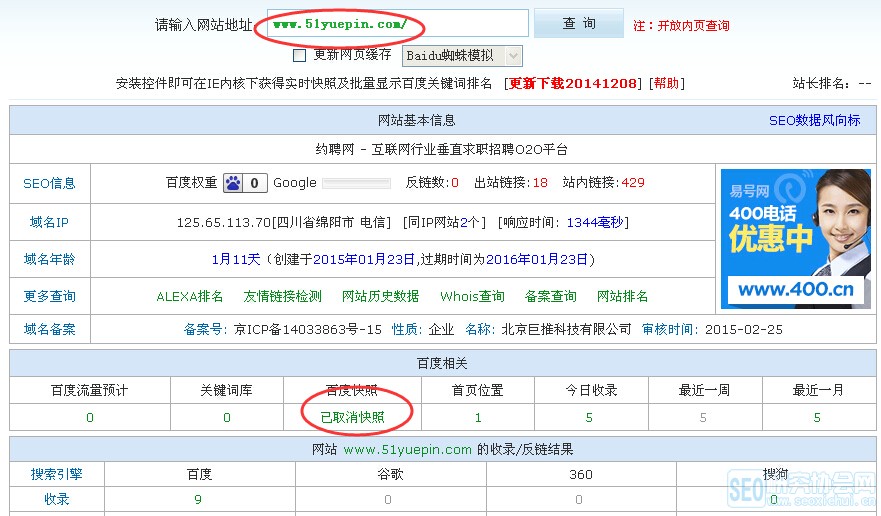Click the 京ICP备14033863号-15 record number
This screenshot has width=881, height=516.
point(308,329)
